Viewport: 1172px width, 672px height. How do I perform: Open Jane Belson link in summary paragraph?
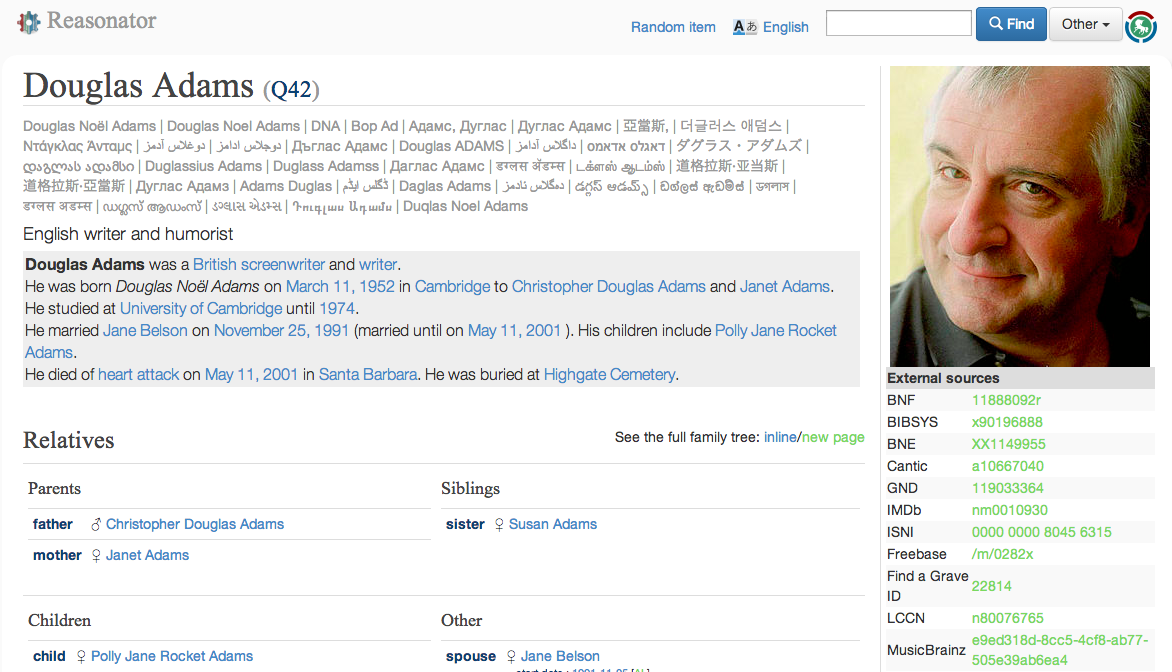click(145, 330)
